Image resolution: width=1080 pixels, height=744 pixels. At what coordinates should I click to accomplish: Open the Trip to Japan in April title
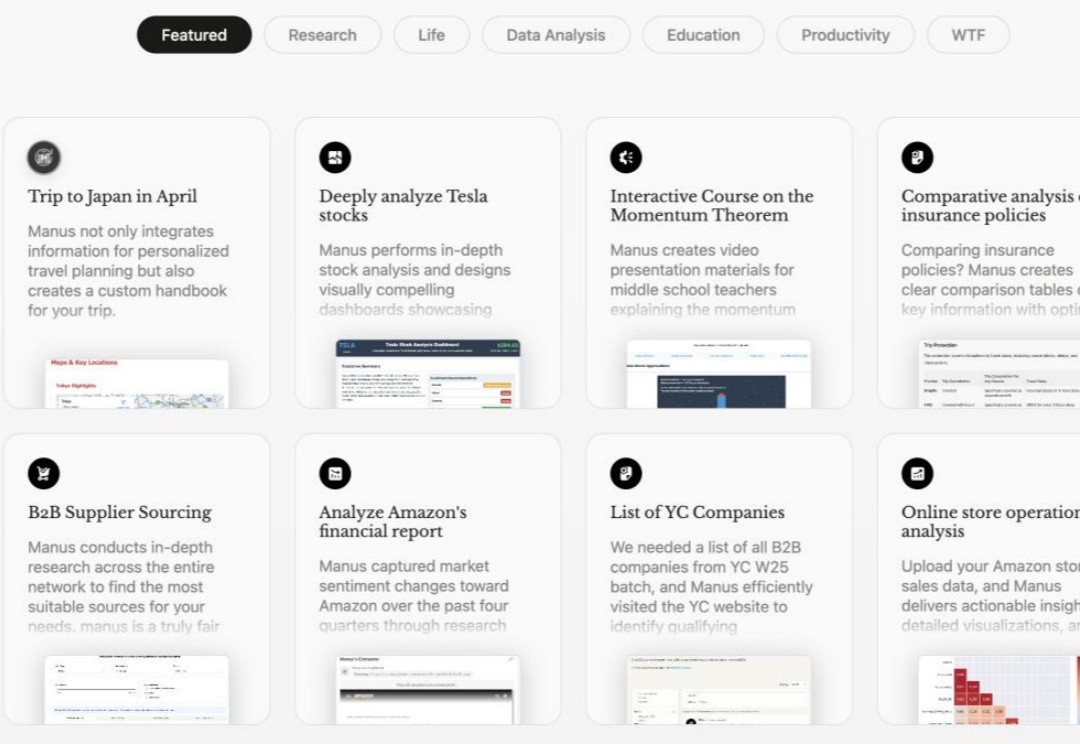point(112,196)
